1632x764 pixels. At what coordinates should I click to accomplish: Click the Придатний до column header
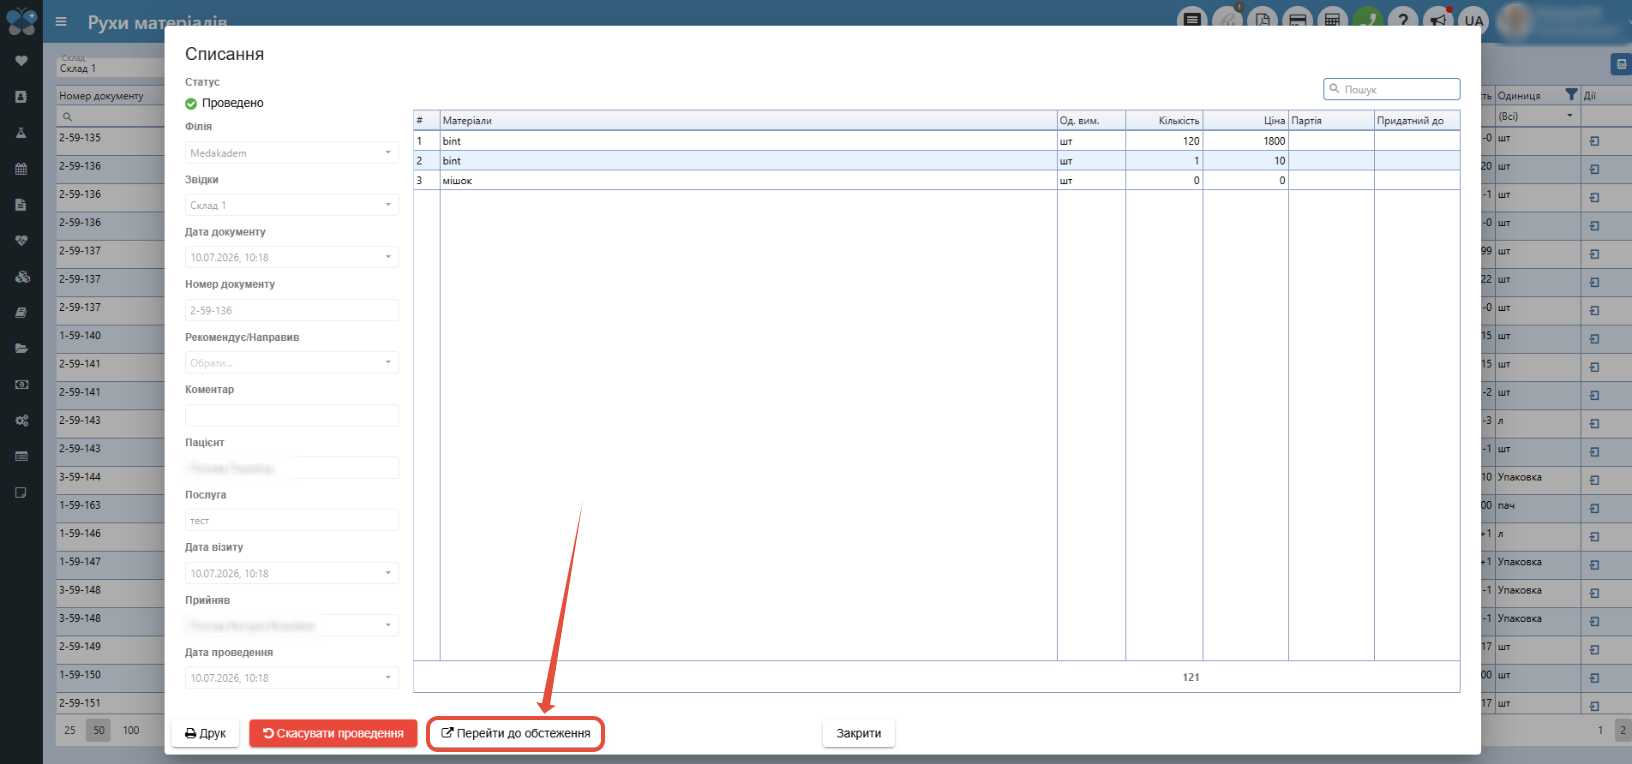coord(1417,120)
